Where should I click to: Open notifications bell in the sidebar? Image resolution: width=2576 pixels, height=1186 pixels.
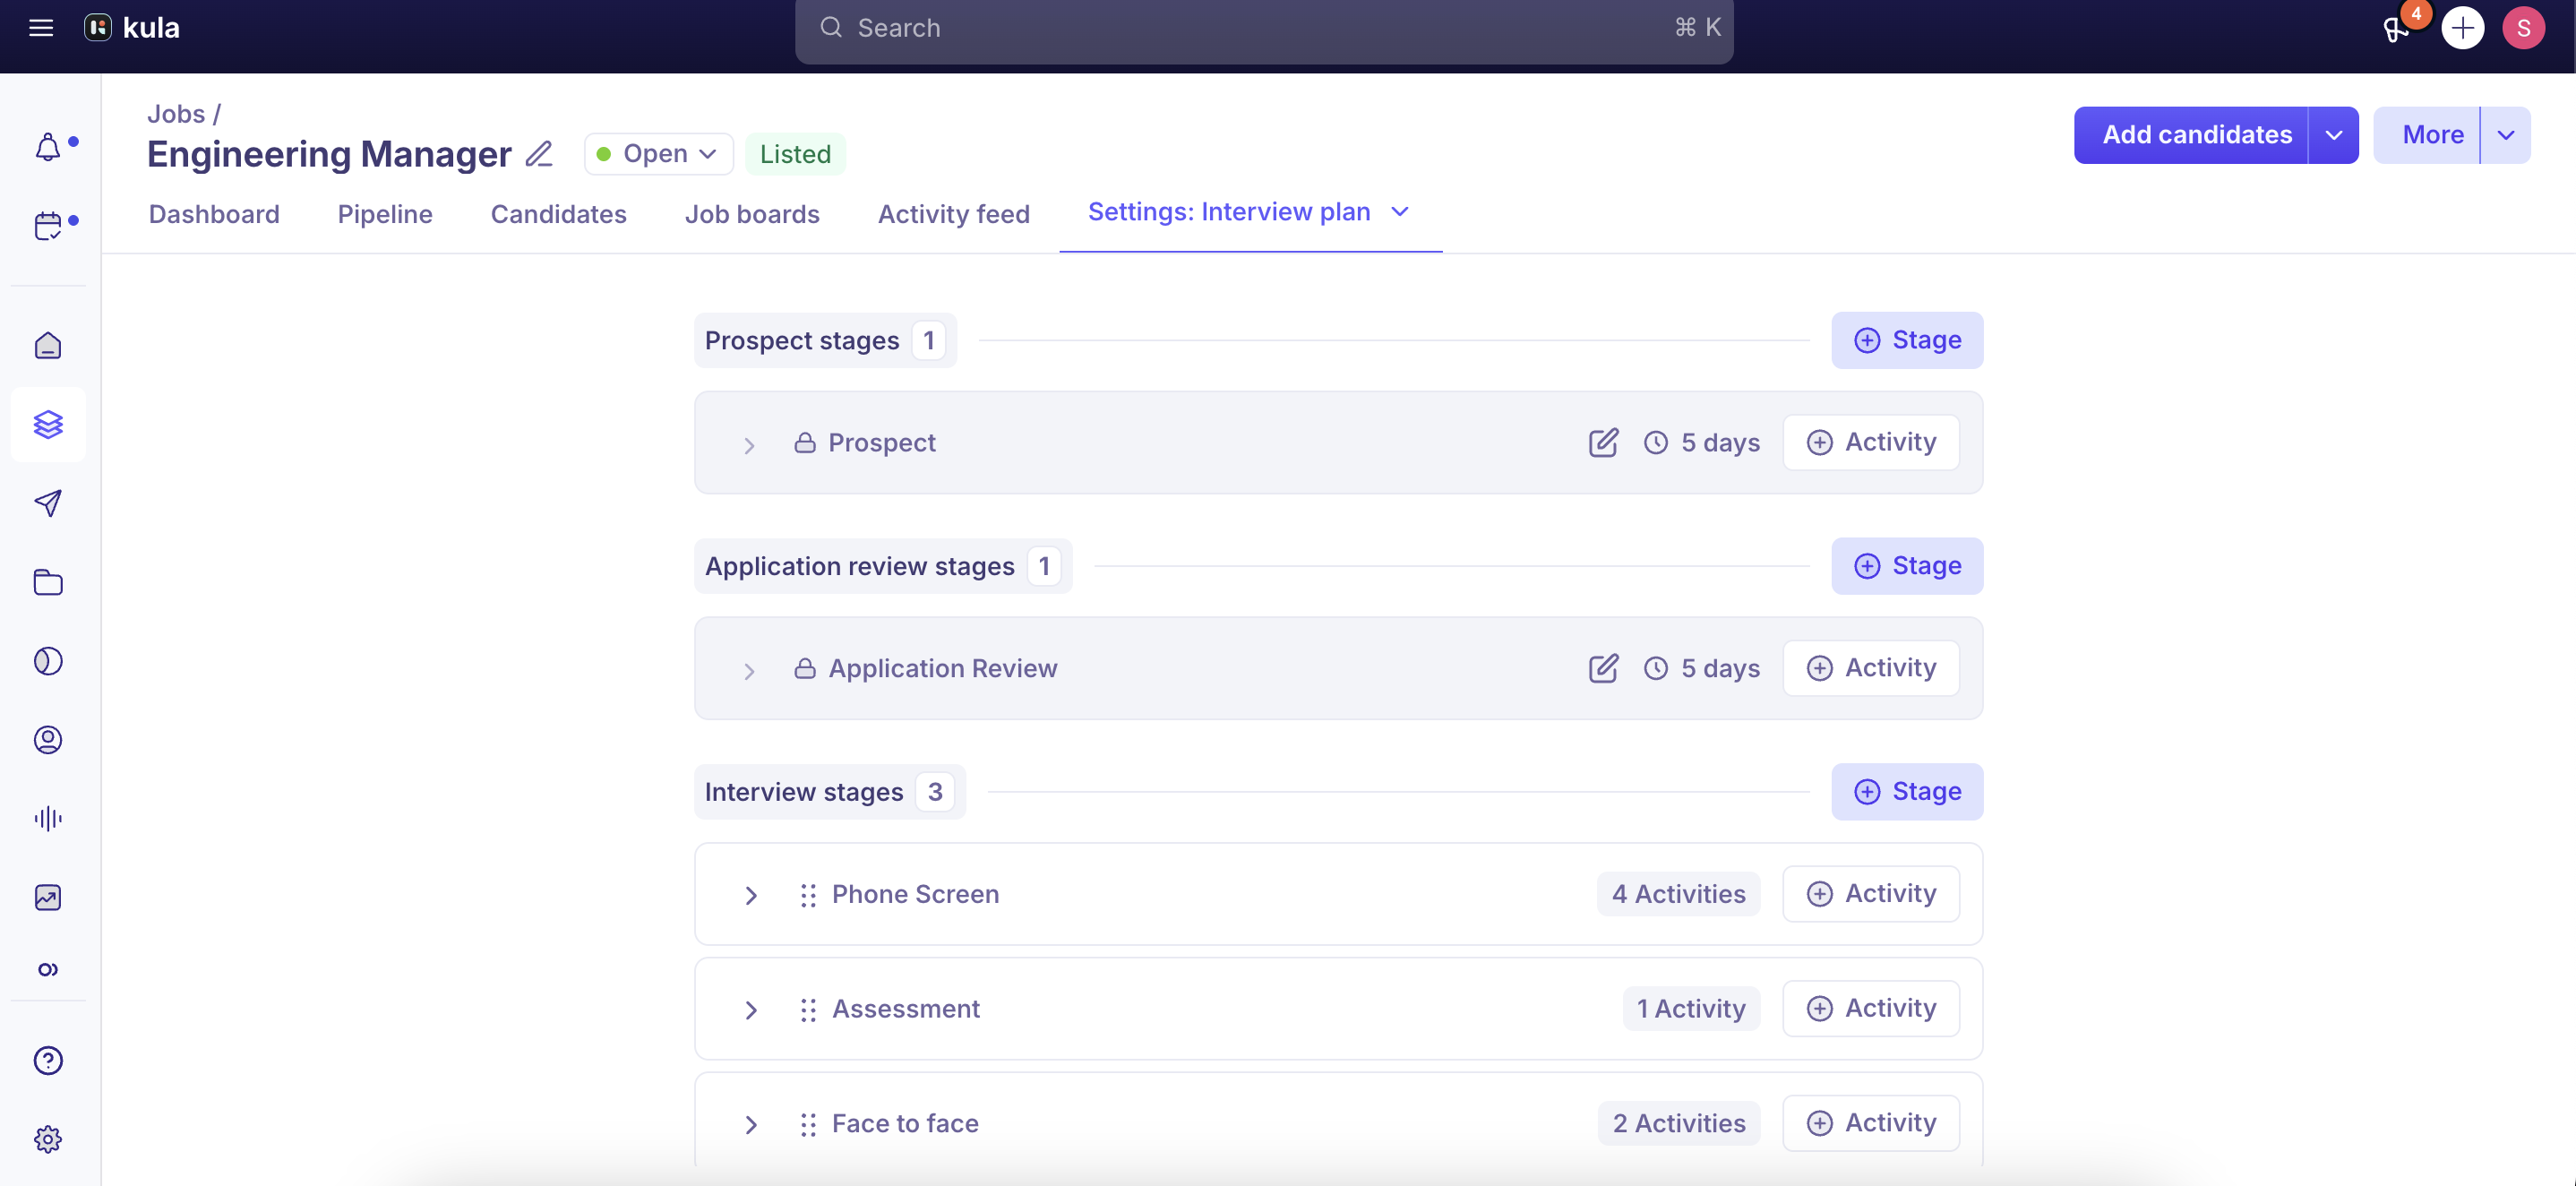pos(48,147)
